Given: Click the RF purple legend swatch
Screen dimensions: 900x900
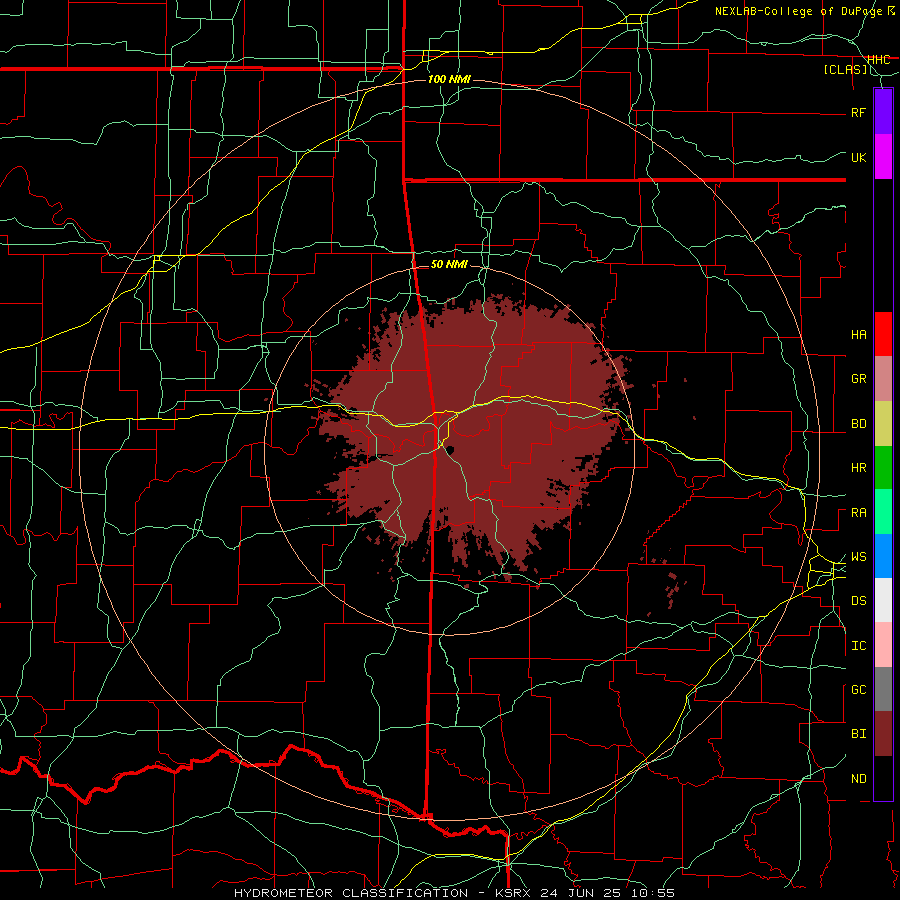Looking at the screenshot, I should coord(883,112).
